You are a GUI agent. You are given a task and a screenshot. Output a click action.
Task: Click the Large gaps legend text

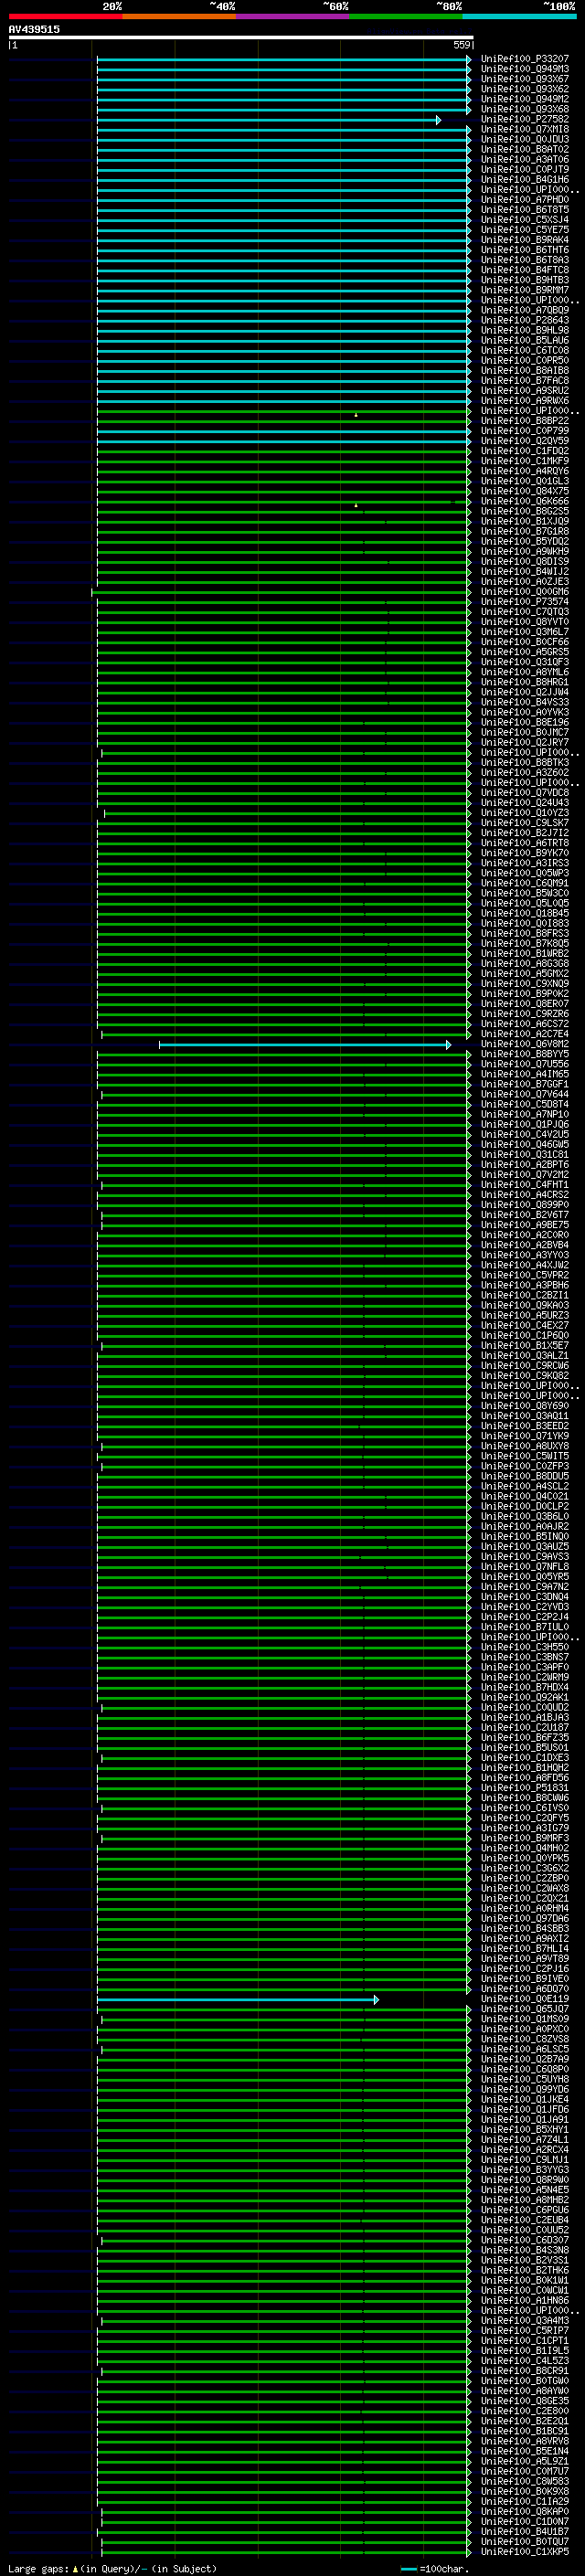click(112, 2569)
